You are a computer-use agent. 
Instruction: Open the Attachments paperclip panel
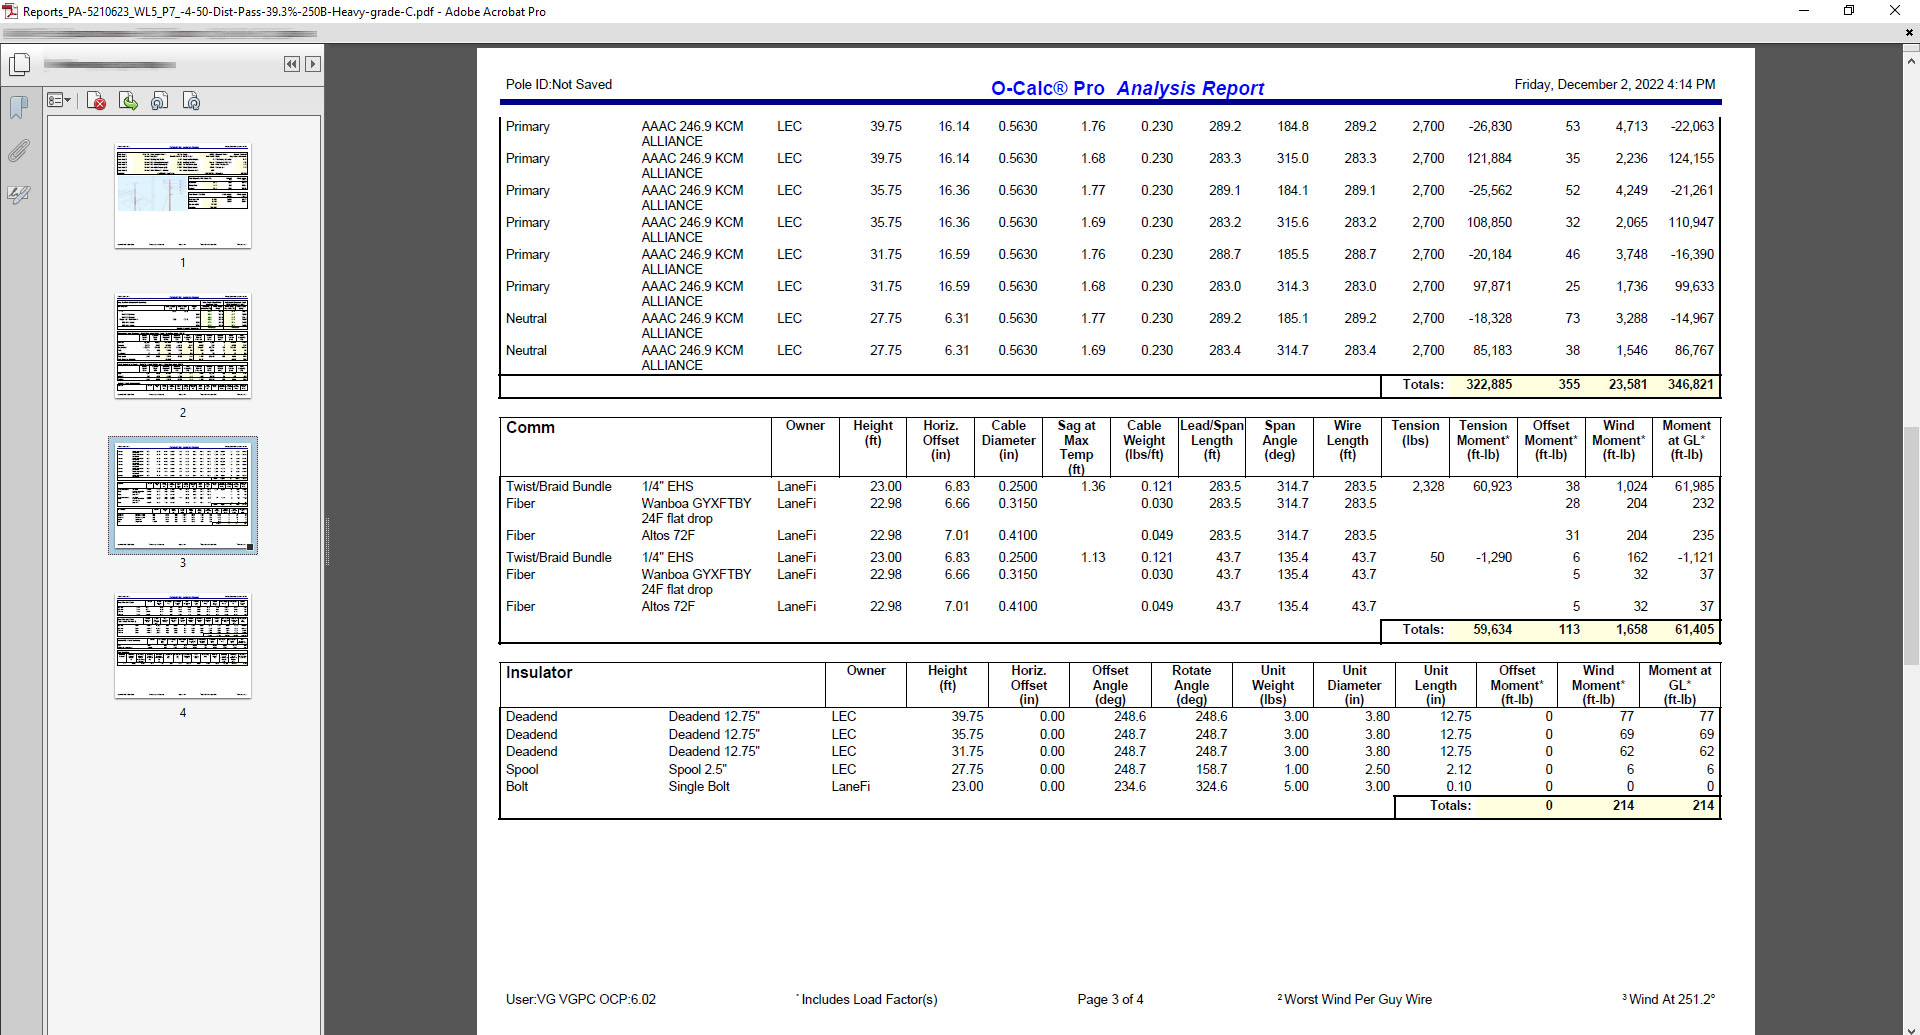coord(19,151)
